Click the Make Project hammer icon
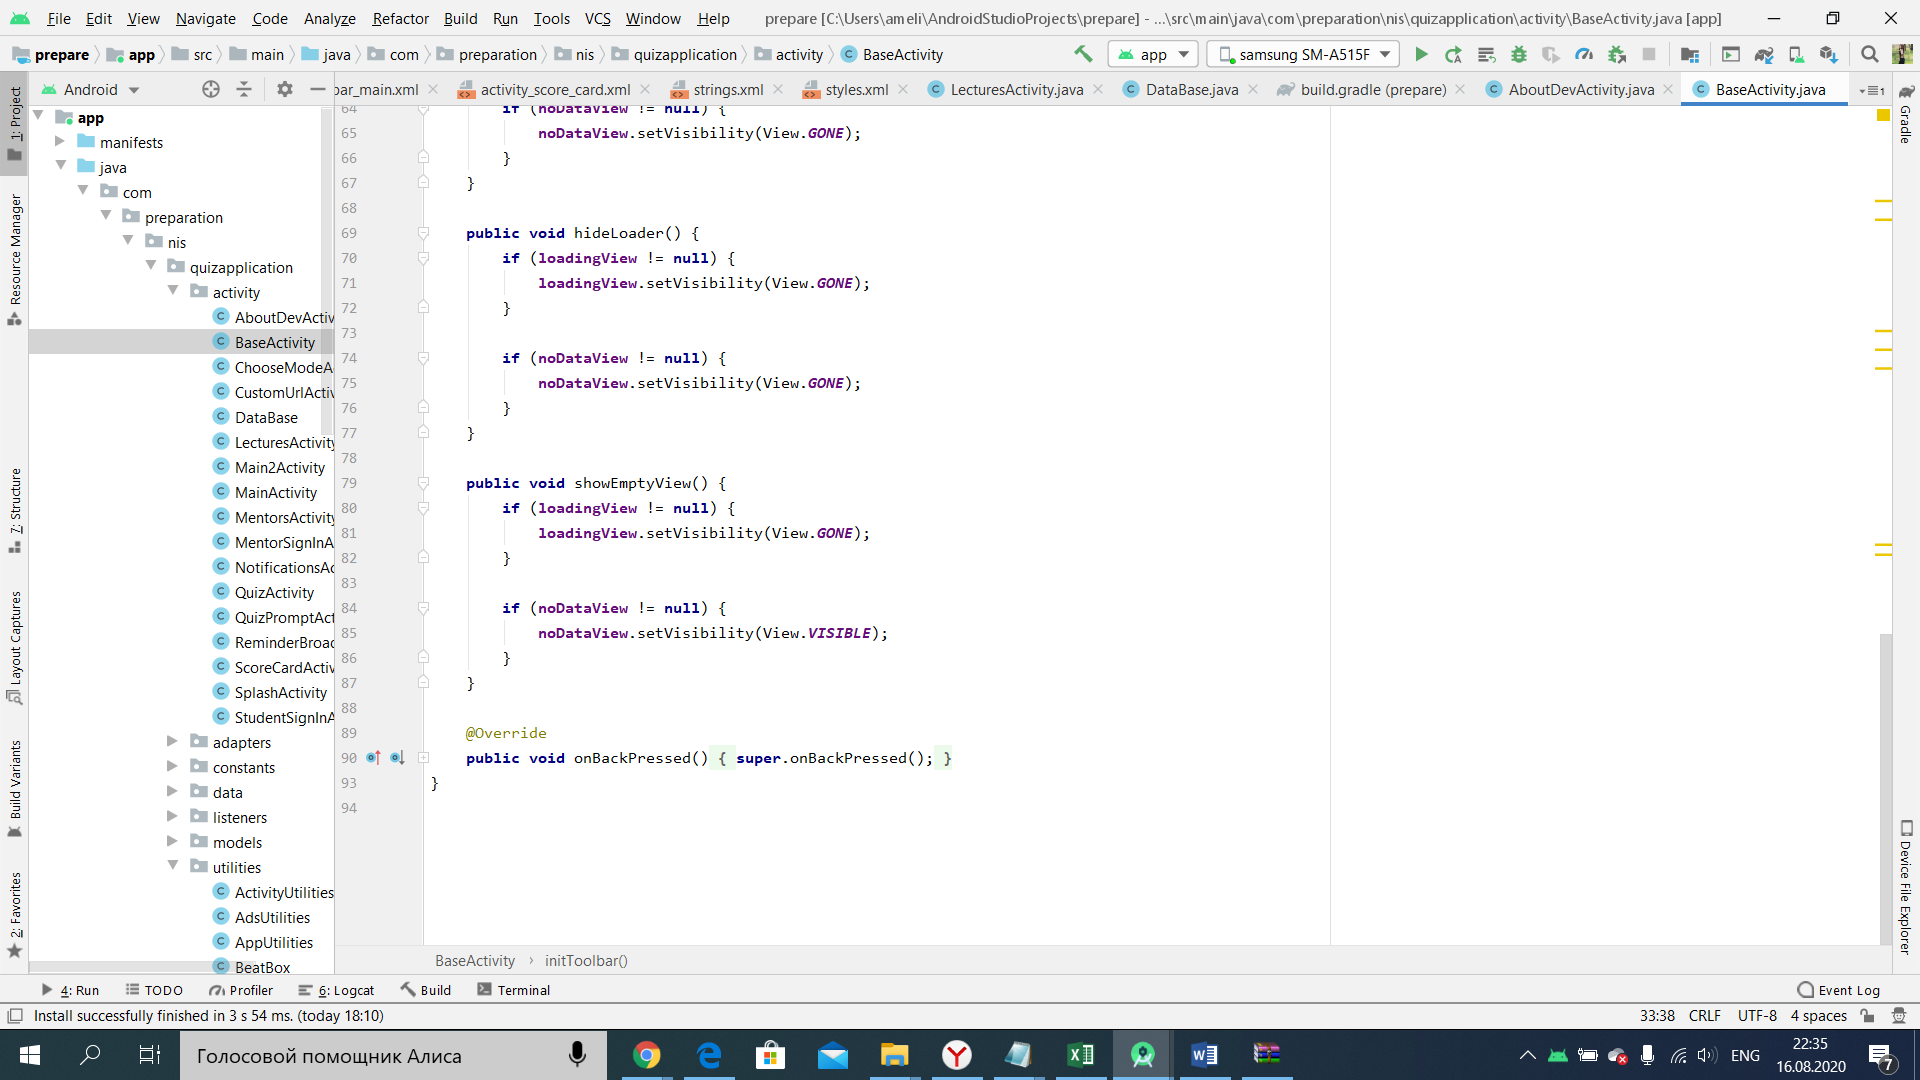The width and height of the screenshot is (1920, 1080). pyautogui.click(x=1083, y=54)
